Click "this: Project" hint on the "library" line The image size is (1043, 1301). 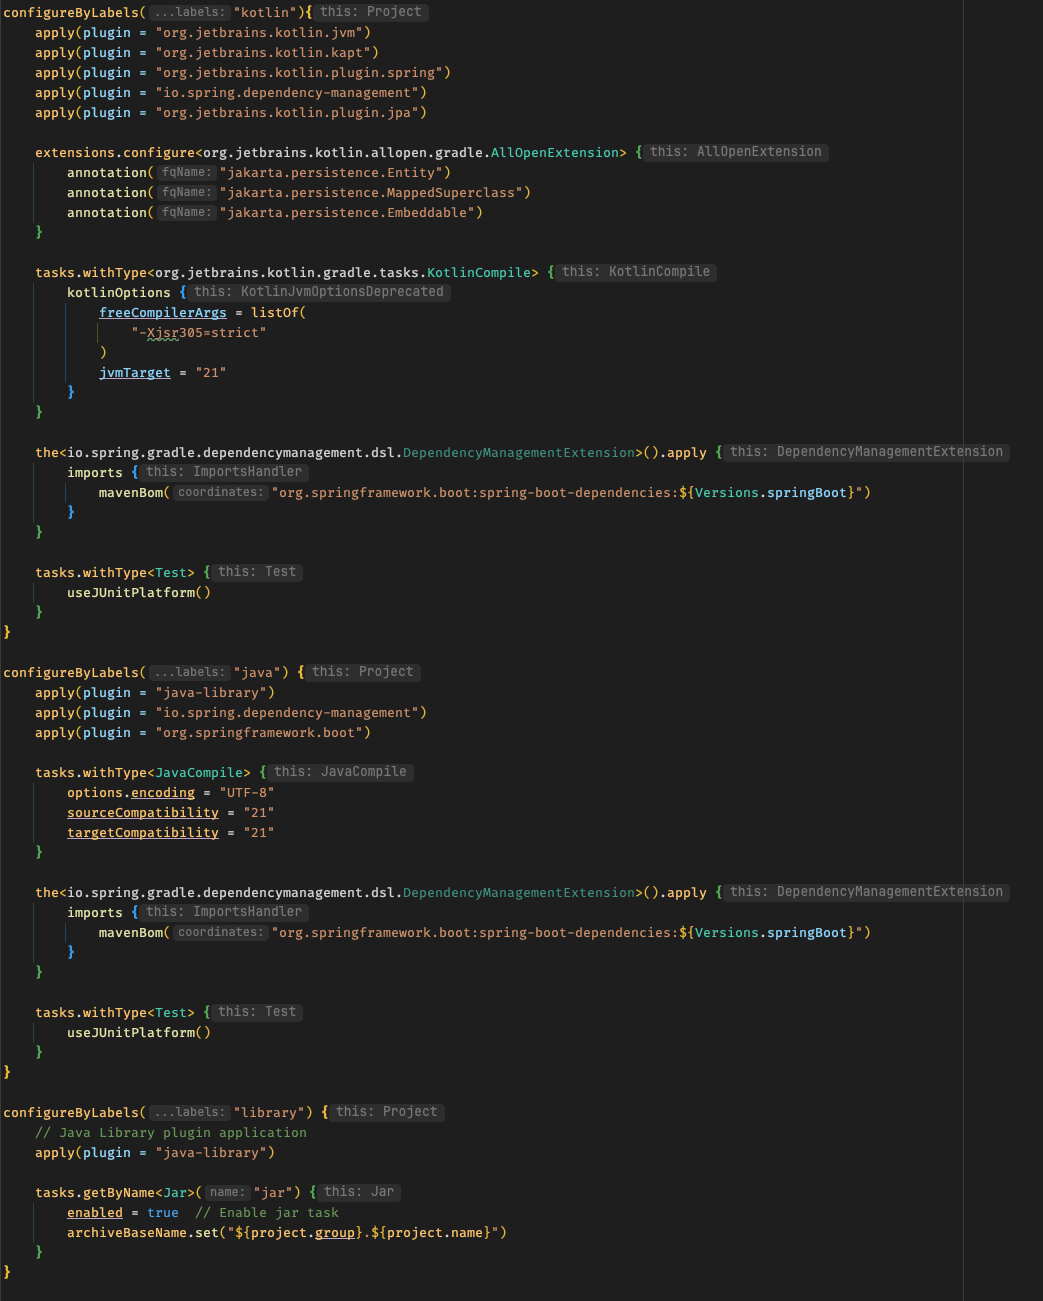[x=387, y=1112]
